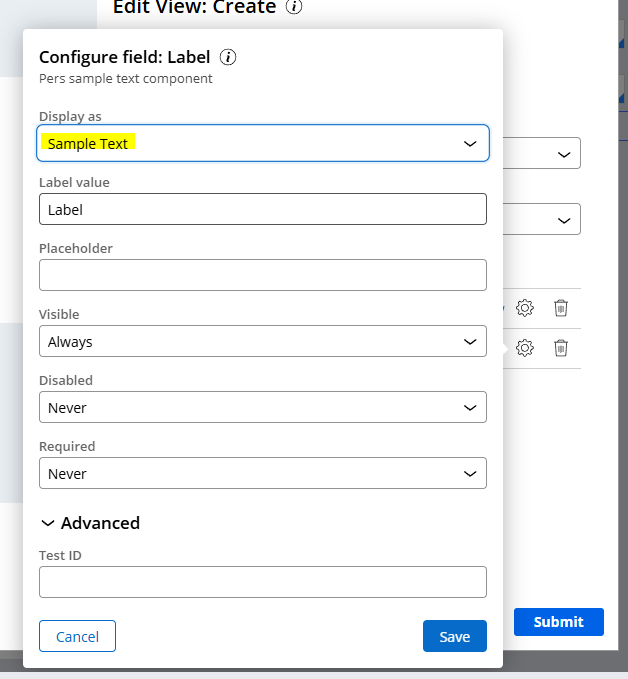
Task: Save the field configuration
Action: click(454, 637)
